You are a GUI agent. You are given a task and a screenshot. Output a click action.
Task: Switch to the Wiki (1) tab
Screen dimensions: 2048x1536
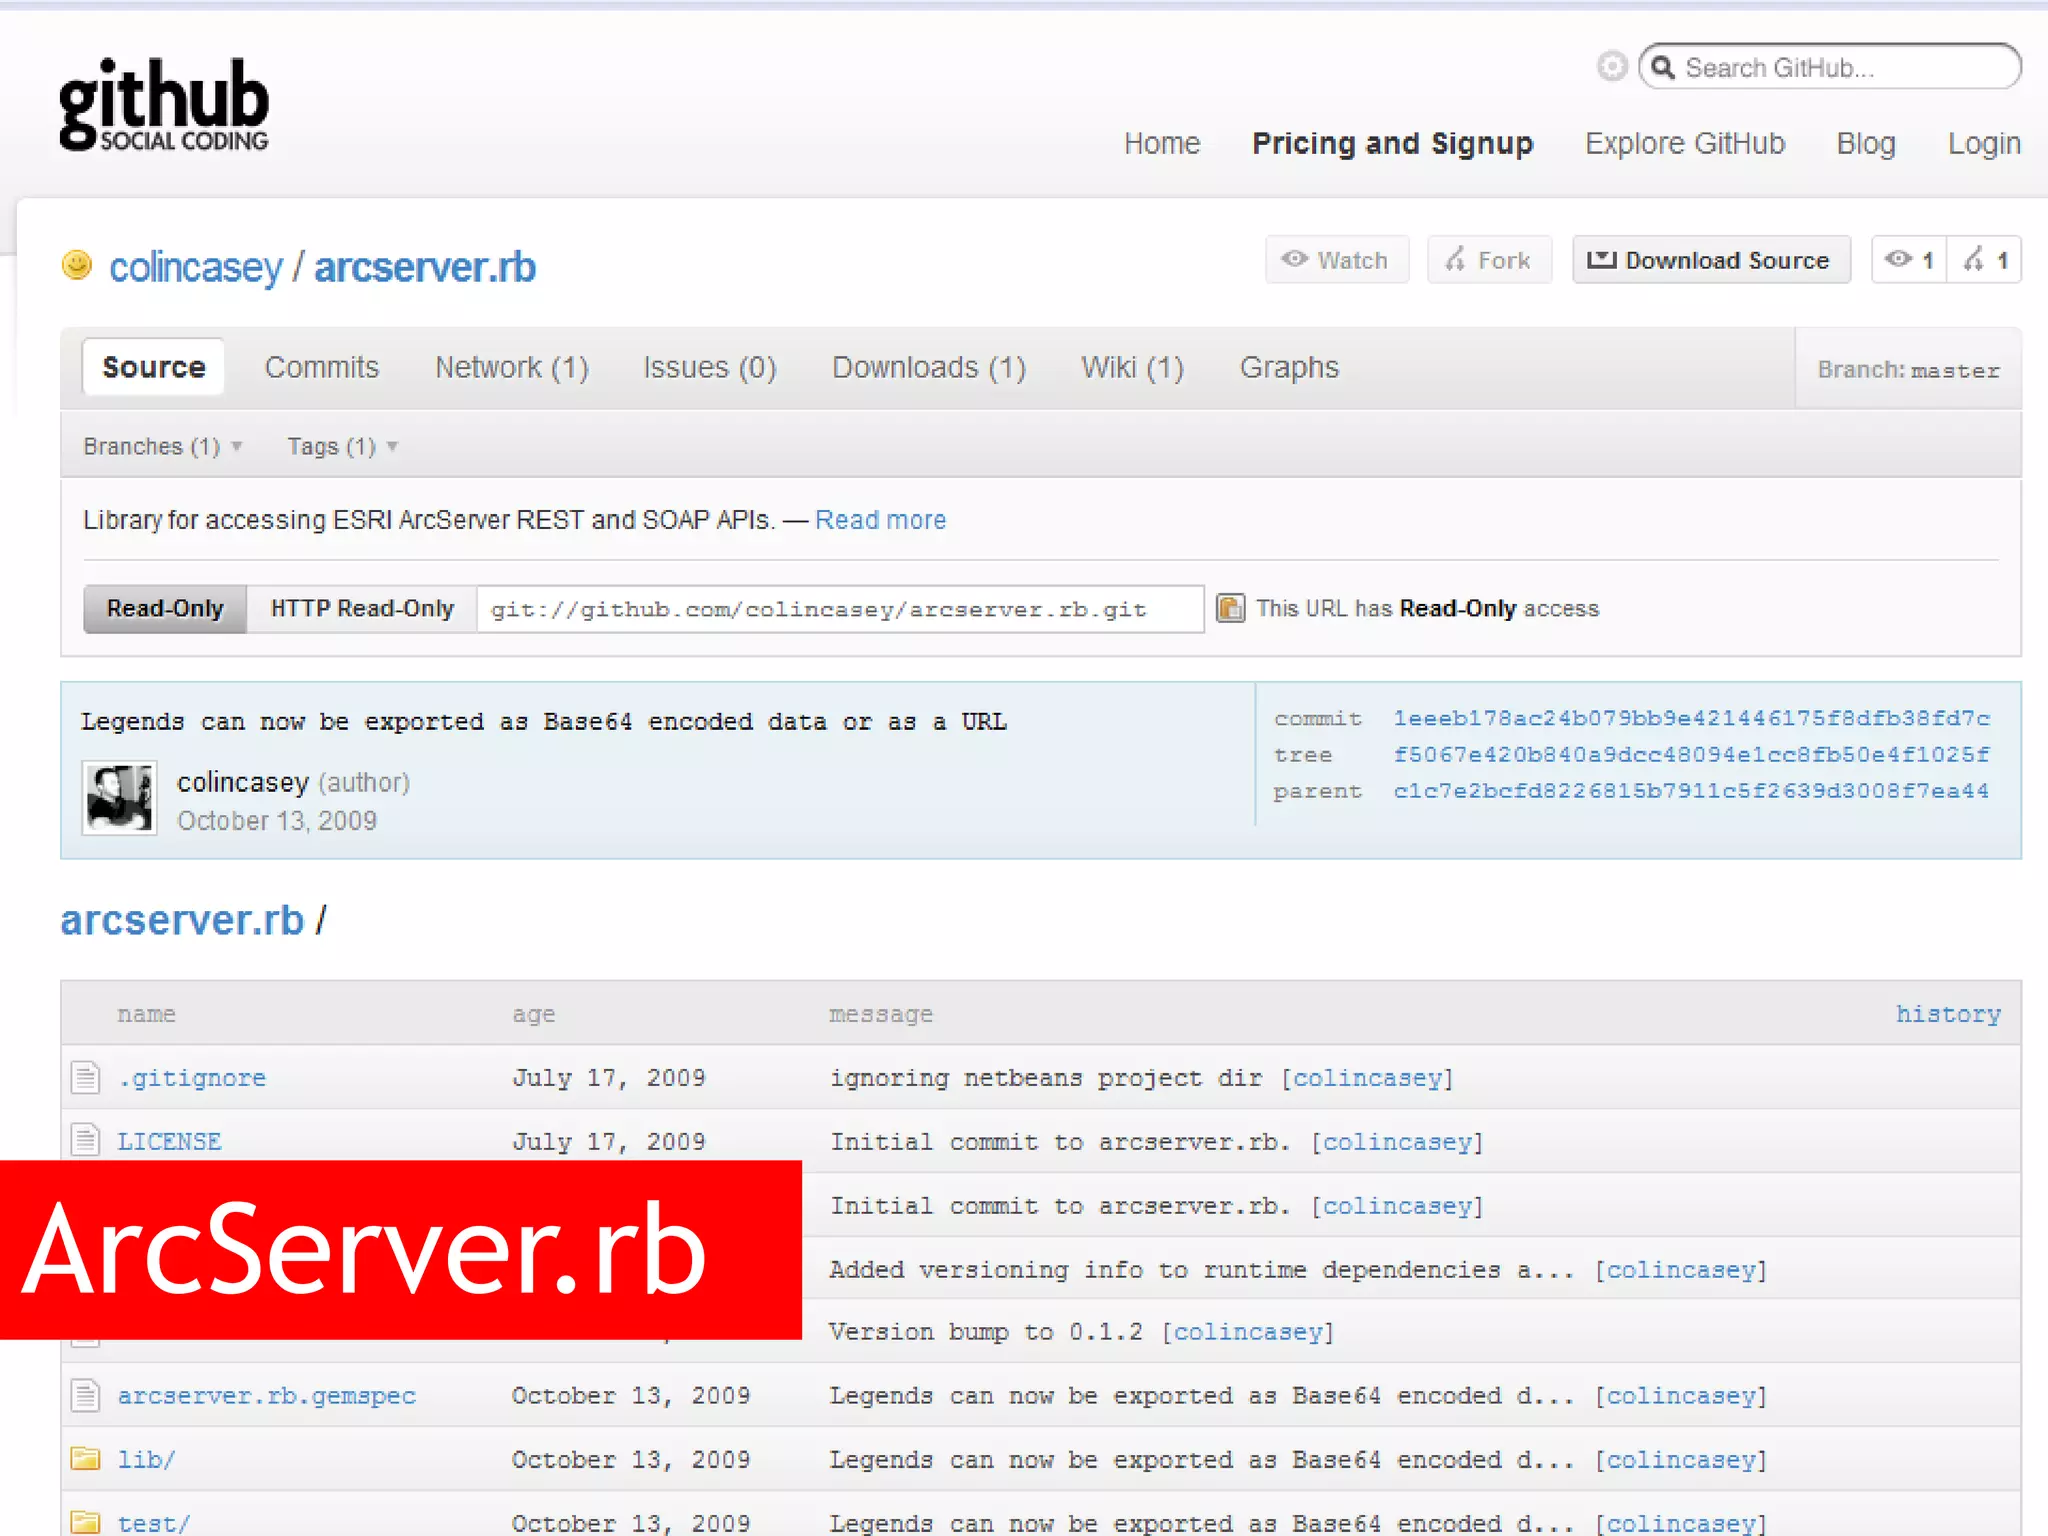(x=1132, y=367)
